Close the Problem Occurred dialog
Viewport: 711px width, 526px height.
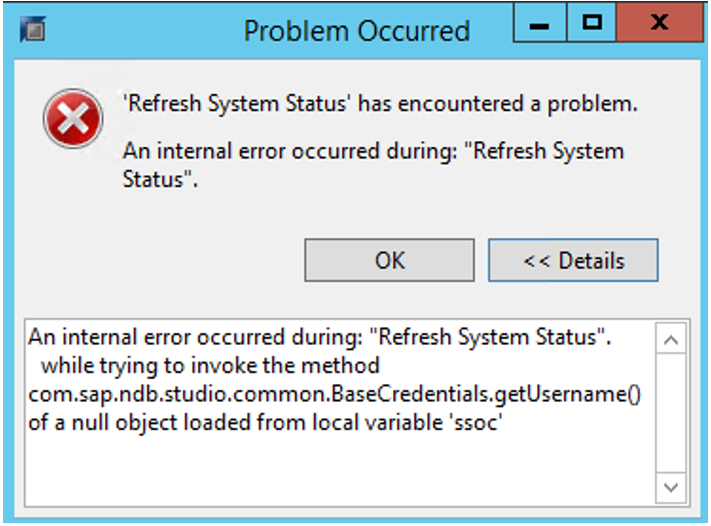pos(660,23)
